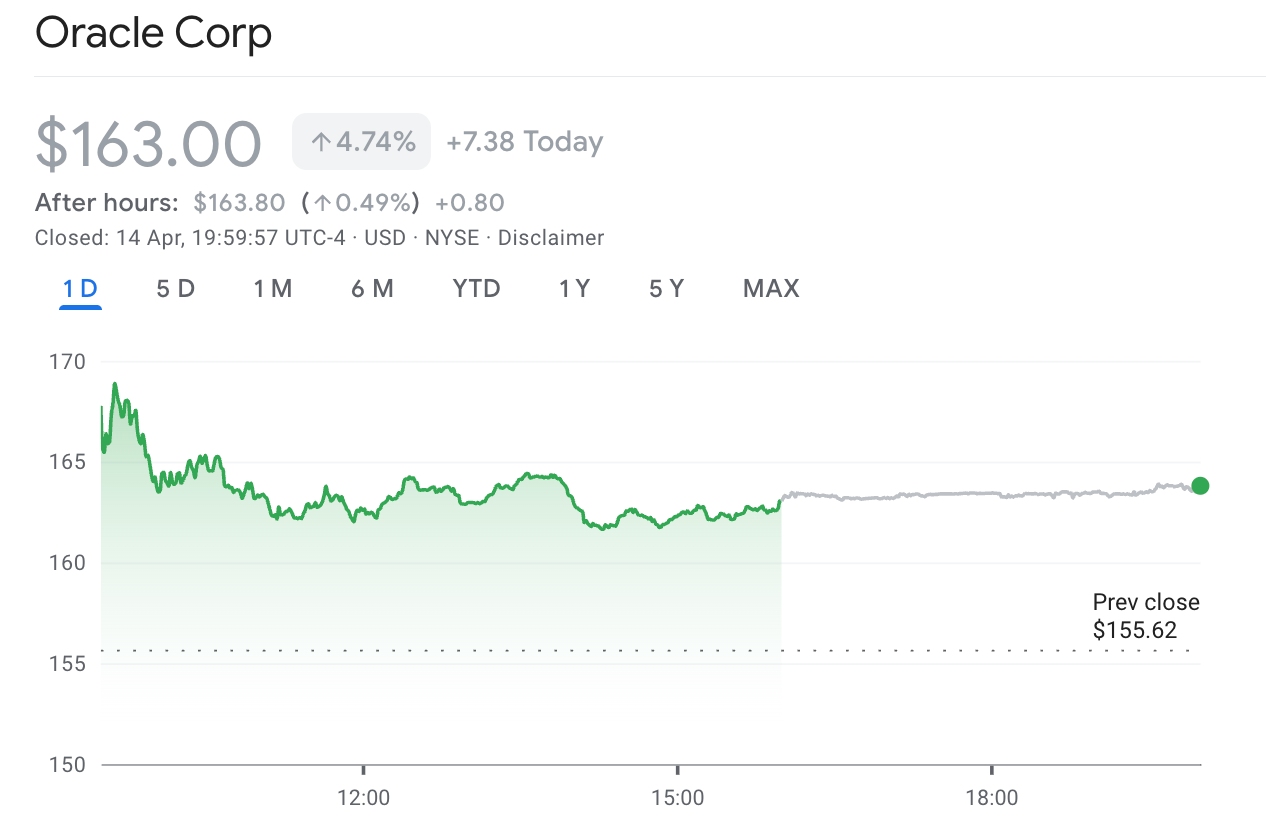
Task: Click the 12:00 time axis marker
Action: [363, 798]
